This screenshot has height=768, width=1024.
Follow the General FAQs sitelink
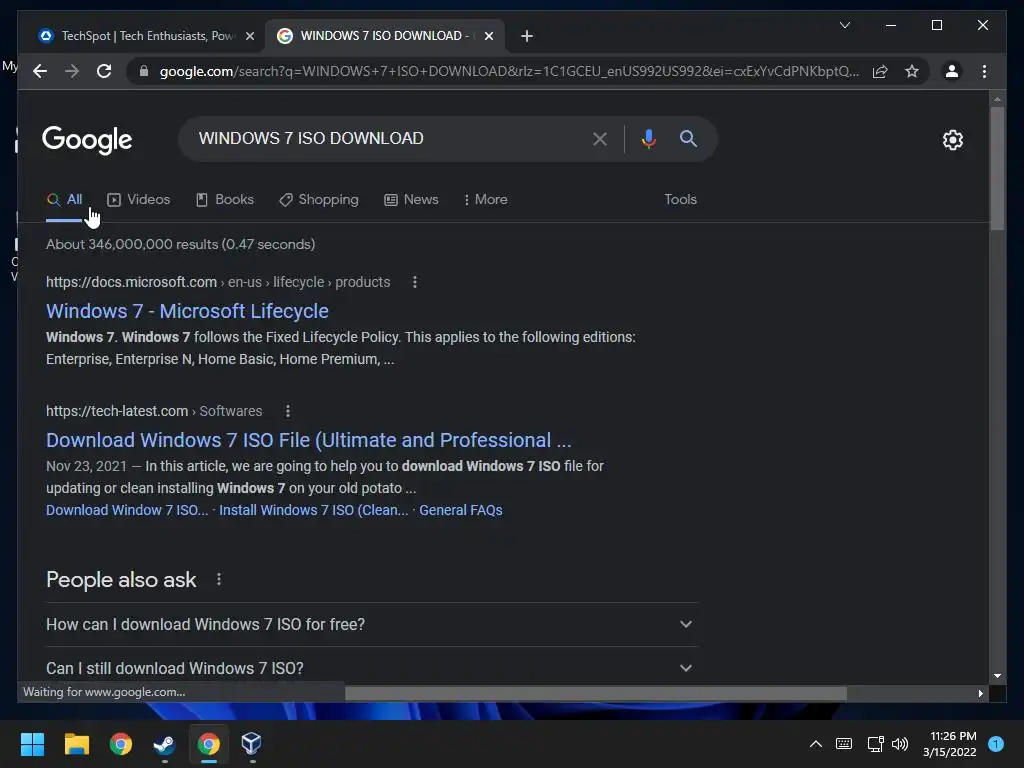[x=461, y=510]
